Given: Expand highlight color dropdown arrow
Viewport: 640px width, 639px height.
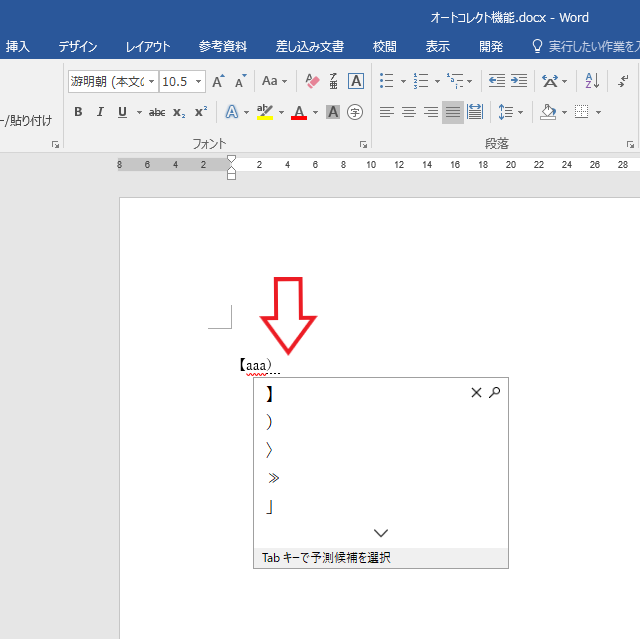Looking at the screenshot, I should point(281,112).
